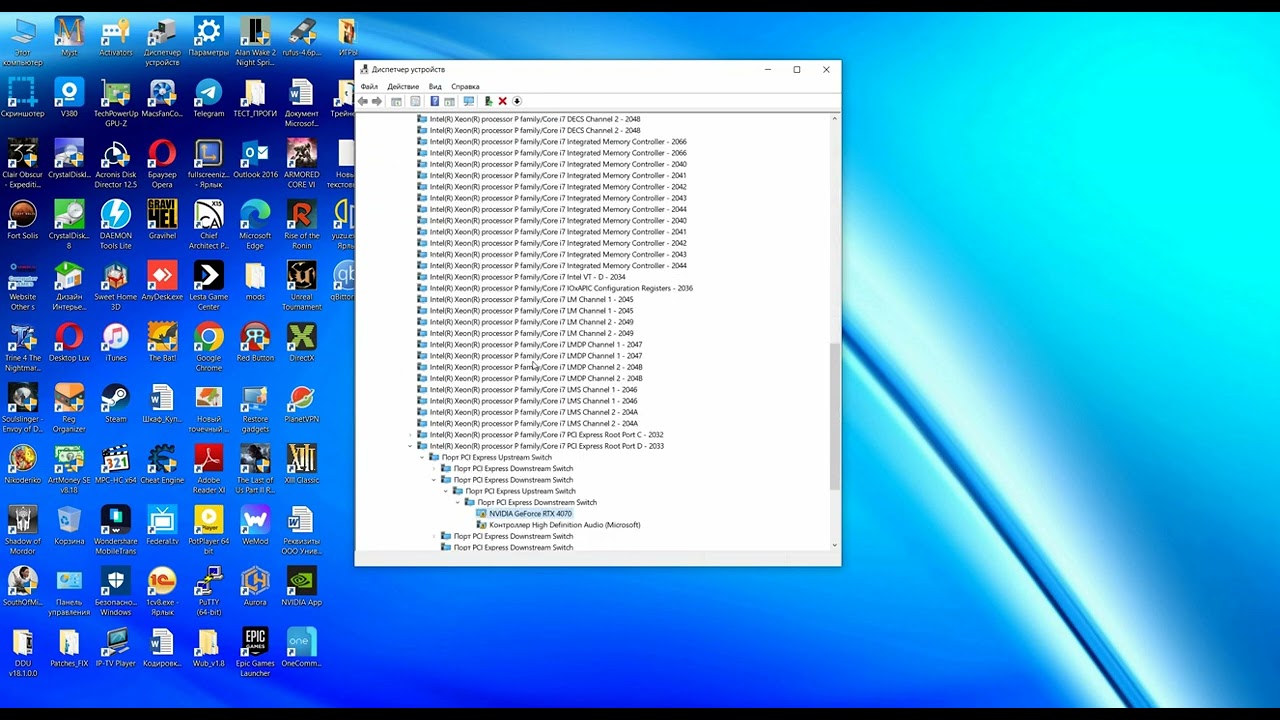Image resolution: width=1280 pixels, height=720 pixels.
Task: Select the Скриншотер desktop icon
Action: pos(22,98)
